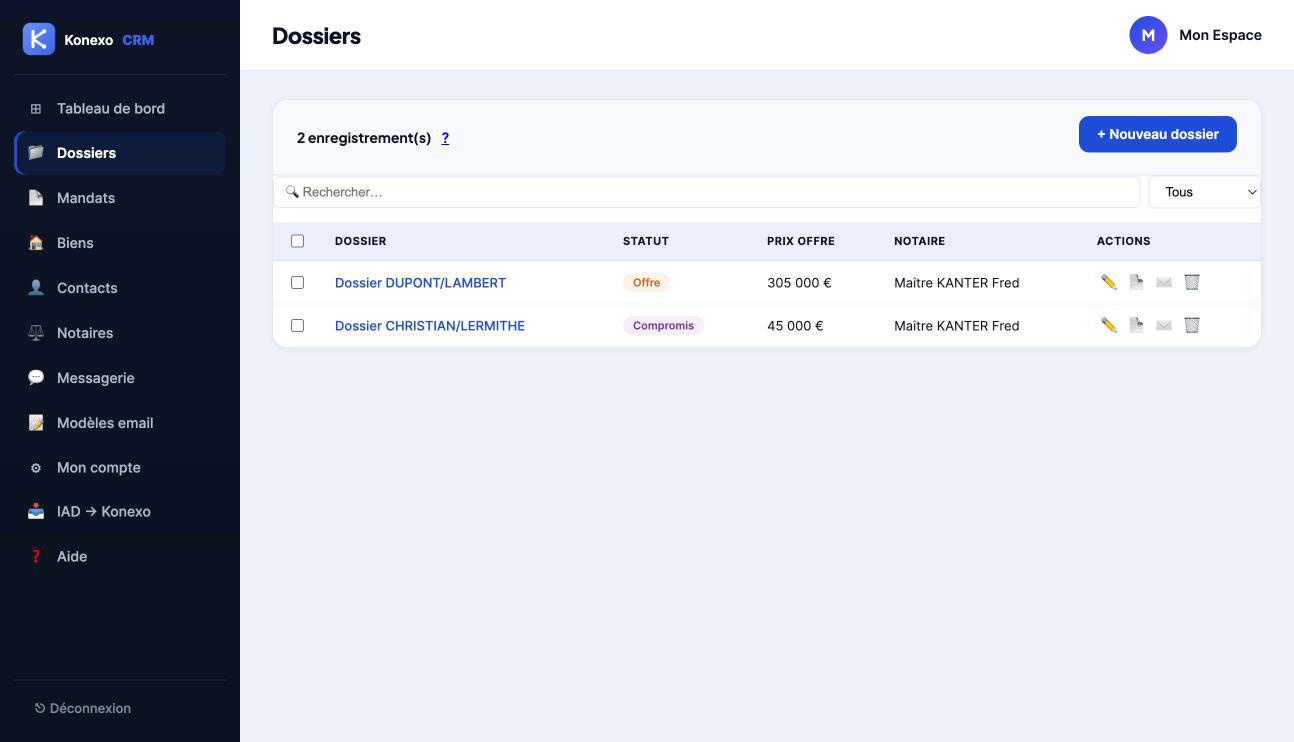
Task: Click the 305 000 € price cell
Action: pos(799,283)
